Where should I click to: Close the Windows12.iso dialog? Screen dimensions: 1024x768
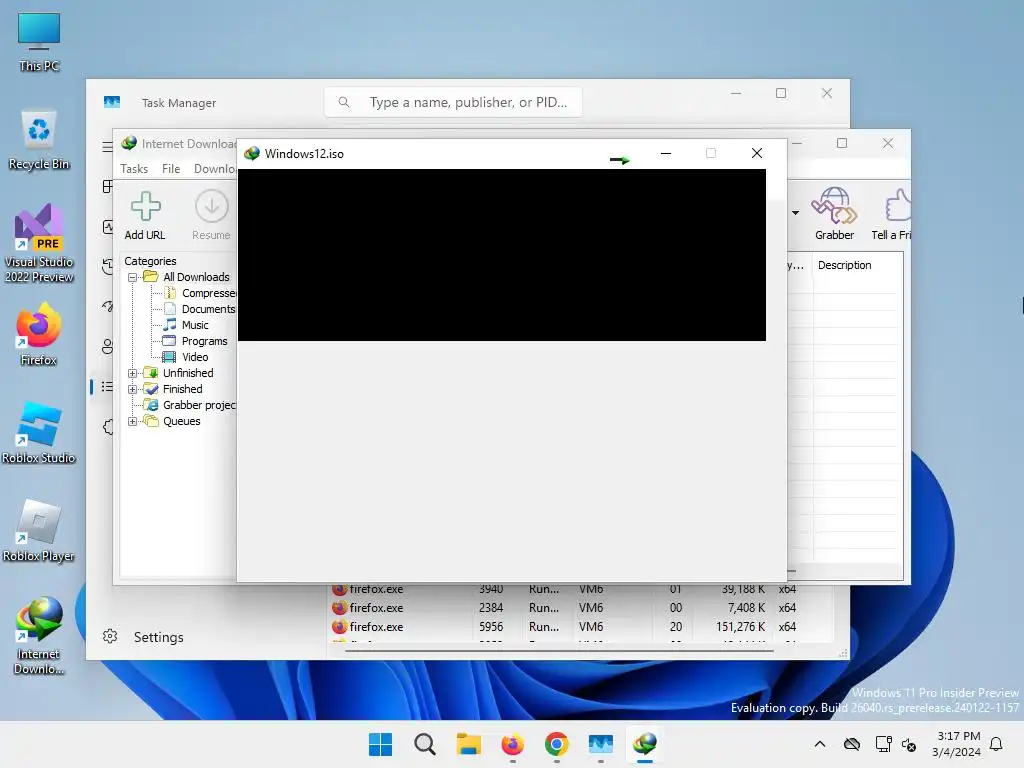(x=757, y=153)
